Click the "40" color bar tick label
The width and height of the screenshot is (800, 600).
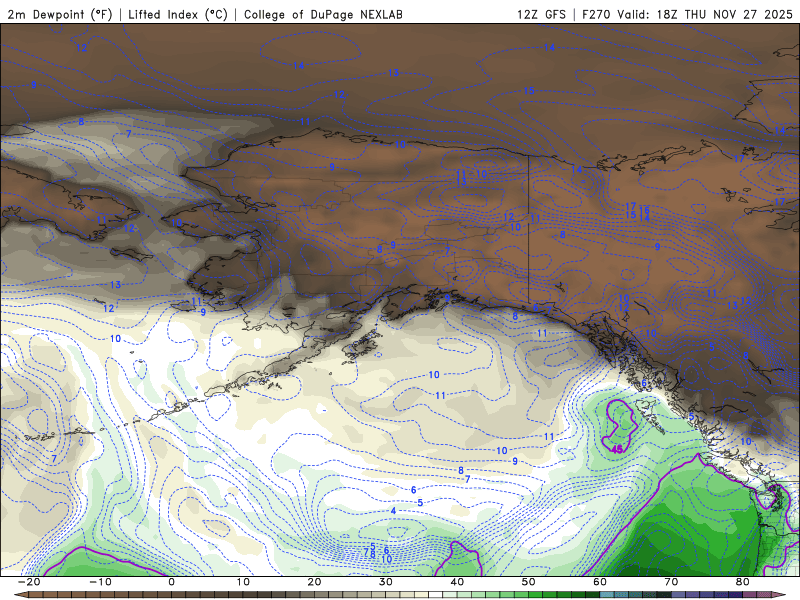pos(457,582)
